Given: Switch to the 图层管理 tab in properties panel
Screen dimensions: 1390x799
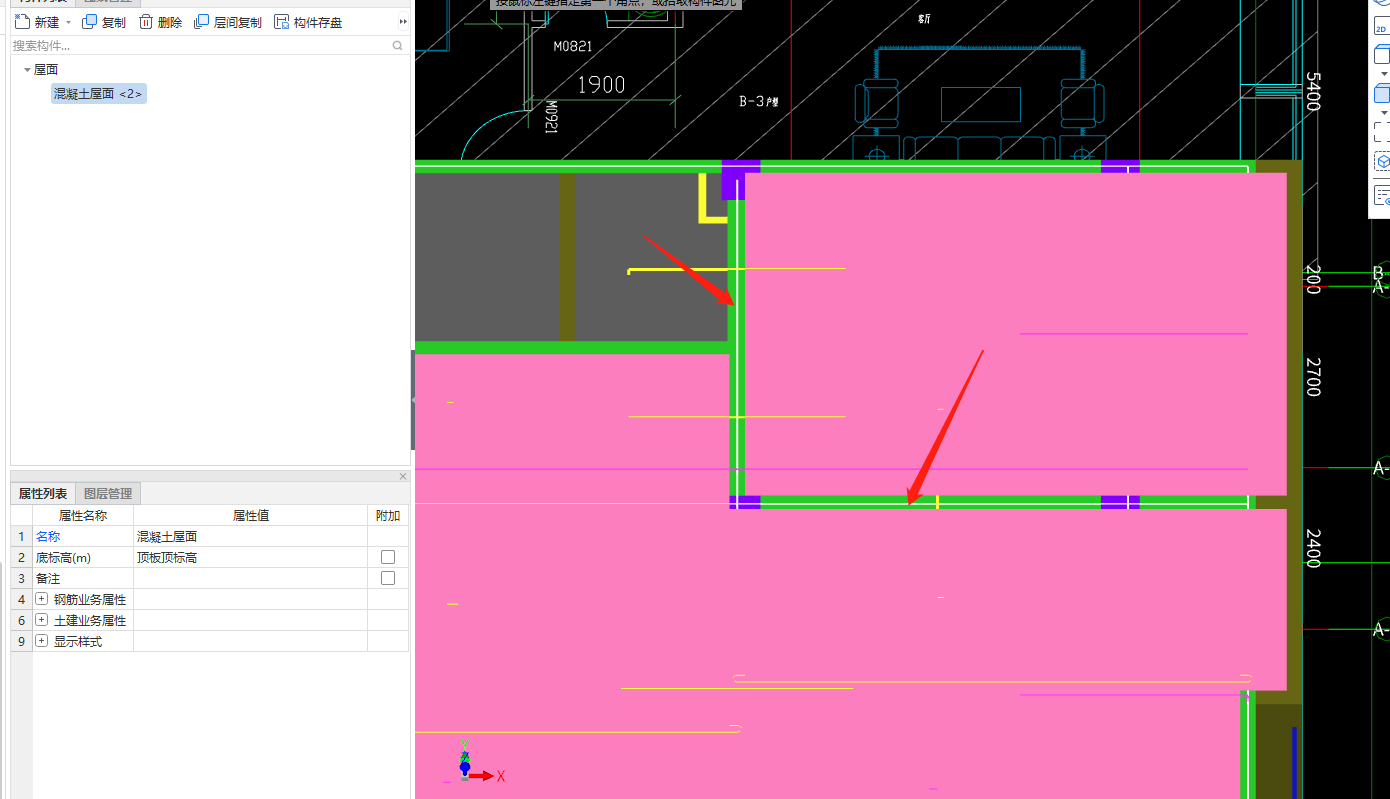Looking at the screenshot, I should click(108, 493).
